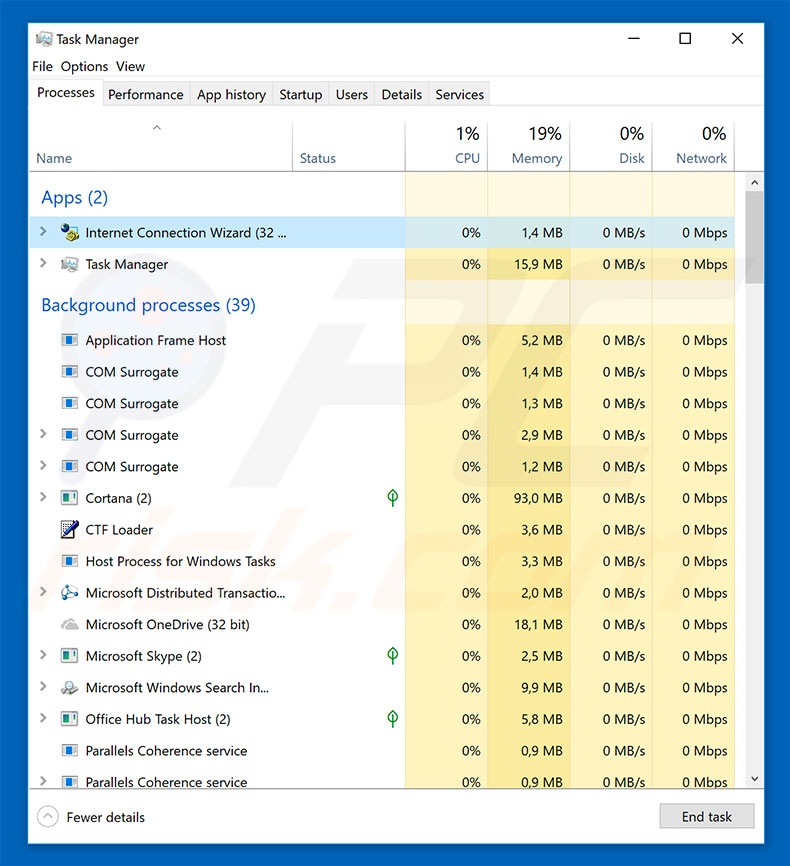Sort by the Name column header
Screen dimensions: 790x866
[x=160, y=146]
